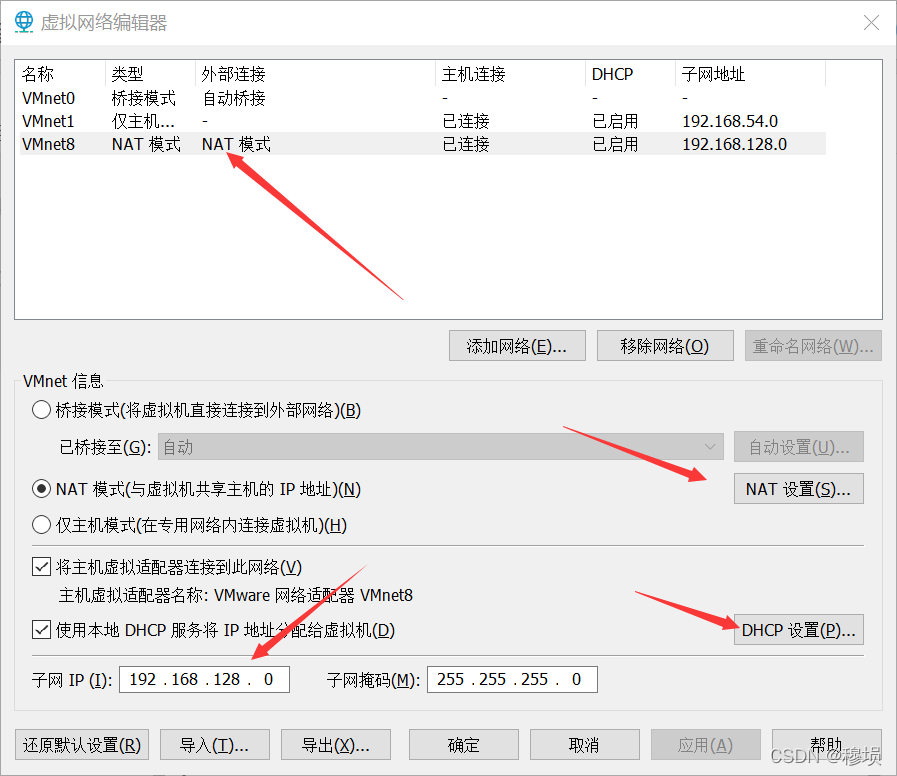Click the 类型 column header

click(x=150, y=74)
